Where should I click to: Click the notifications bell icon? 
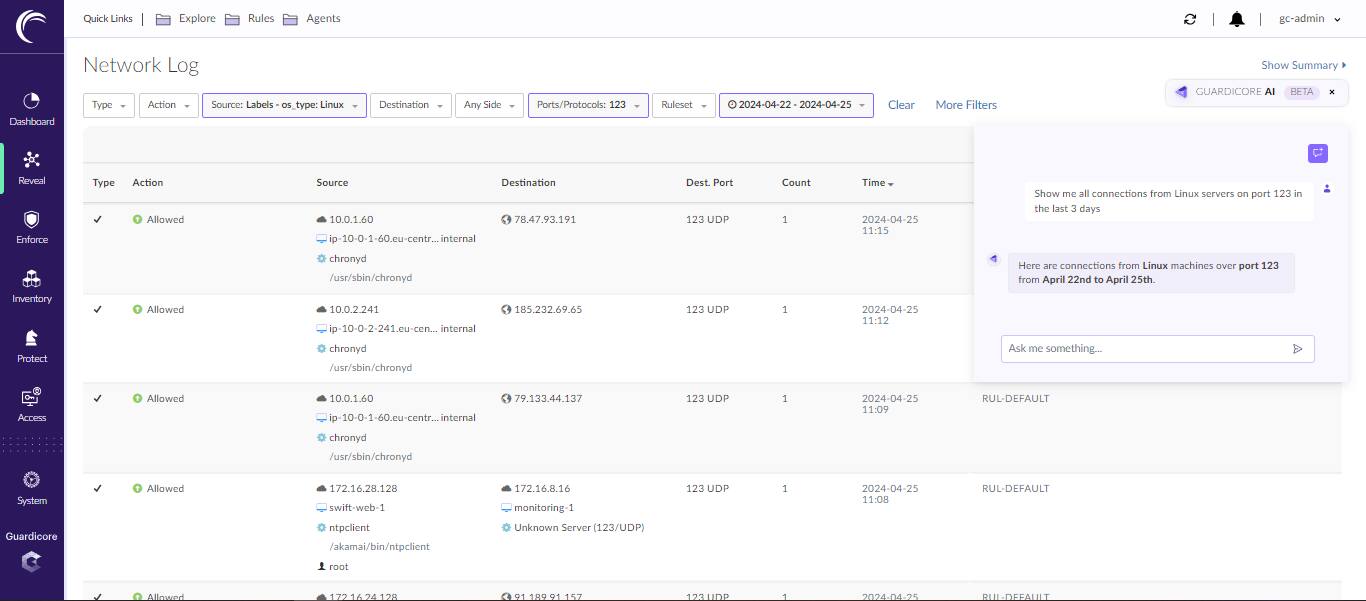pyautogui.click(x=1237, y=19)
